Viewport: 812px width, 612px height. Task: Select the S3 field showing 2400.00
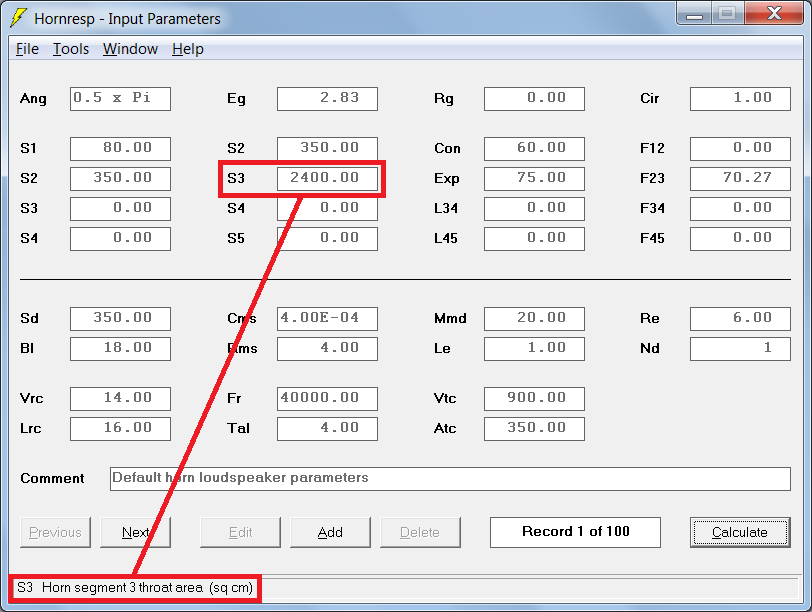click(327, 179)
